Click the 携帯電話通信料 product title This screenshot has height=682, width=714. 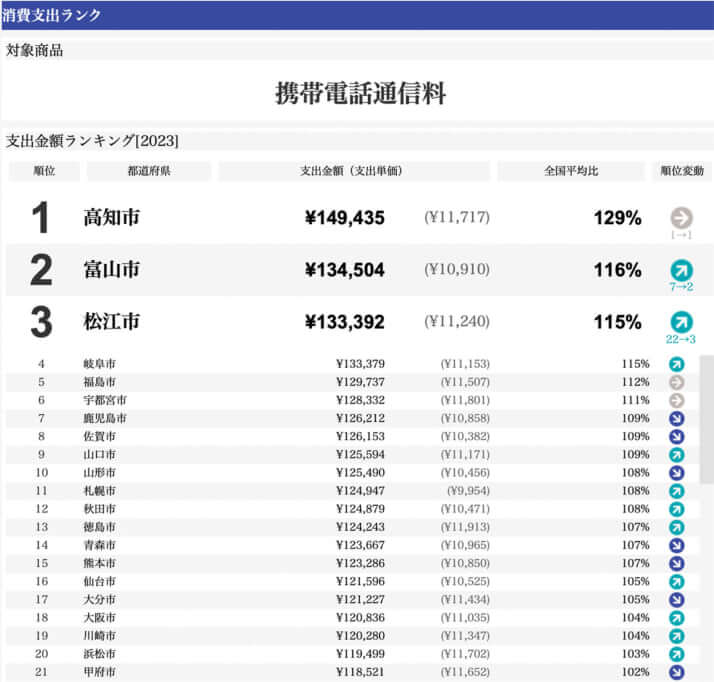[x=360, y=95]
